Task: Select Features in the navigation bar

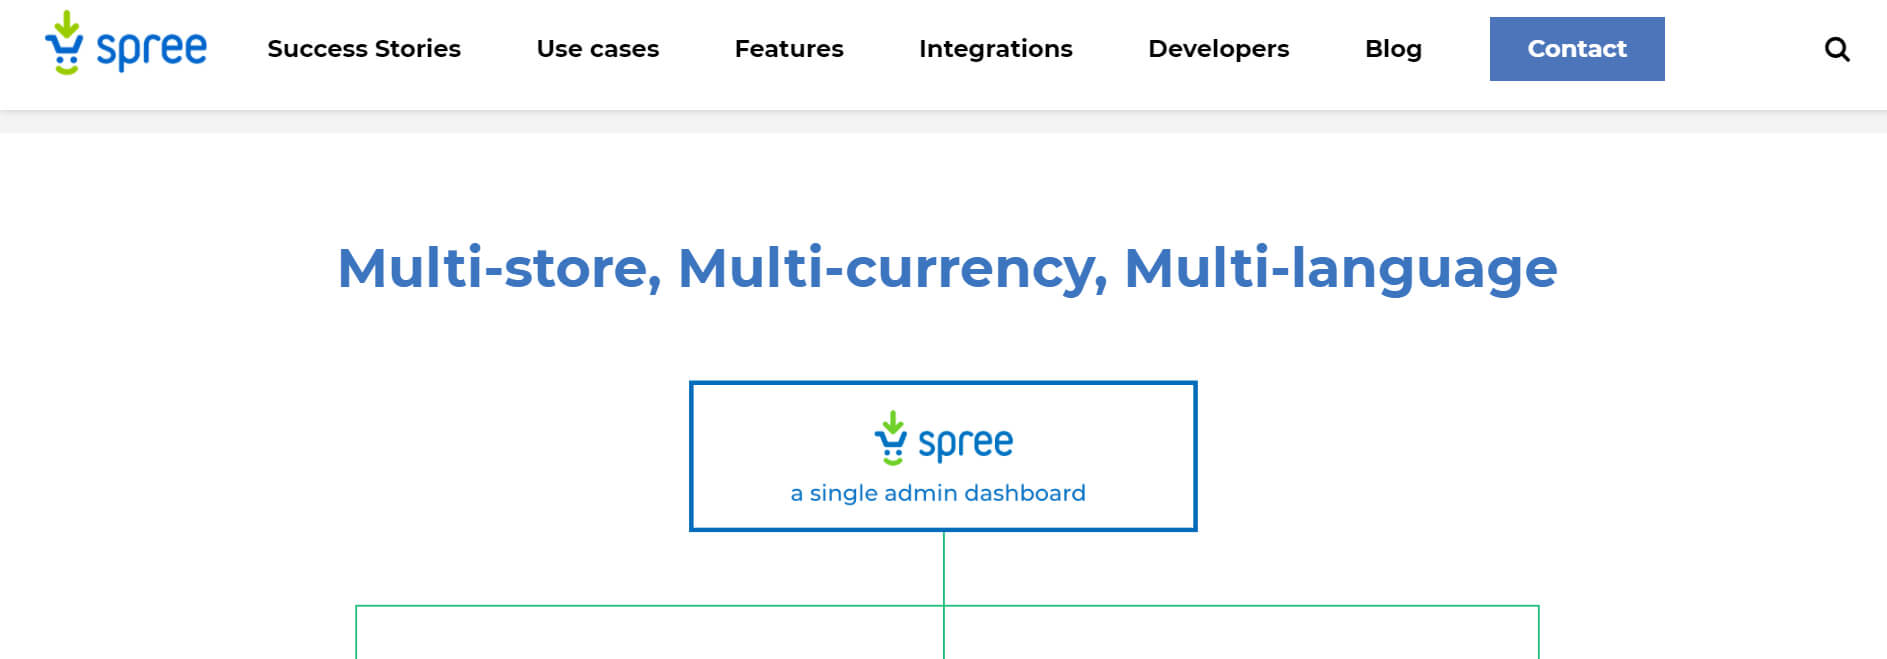Action: 789,49
